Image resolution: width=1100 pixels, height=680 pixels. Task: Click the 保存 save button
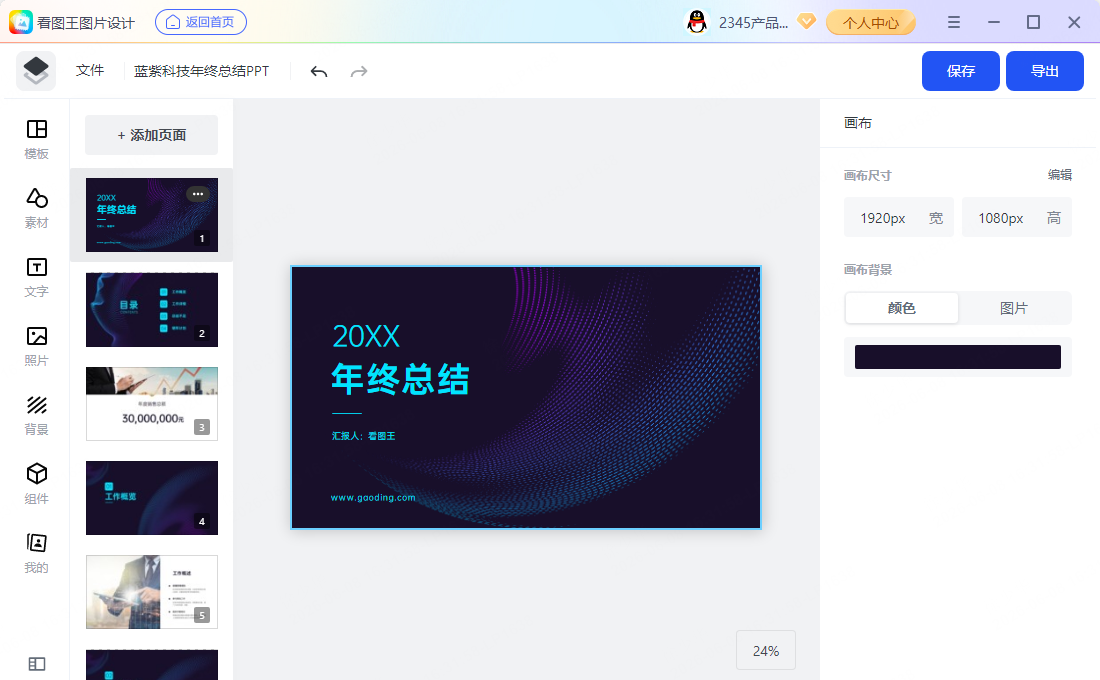[960, 71]
